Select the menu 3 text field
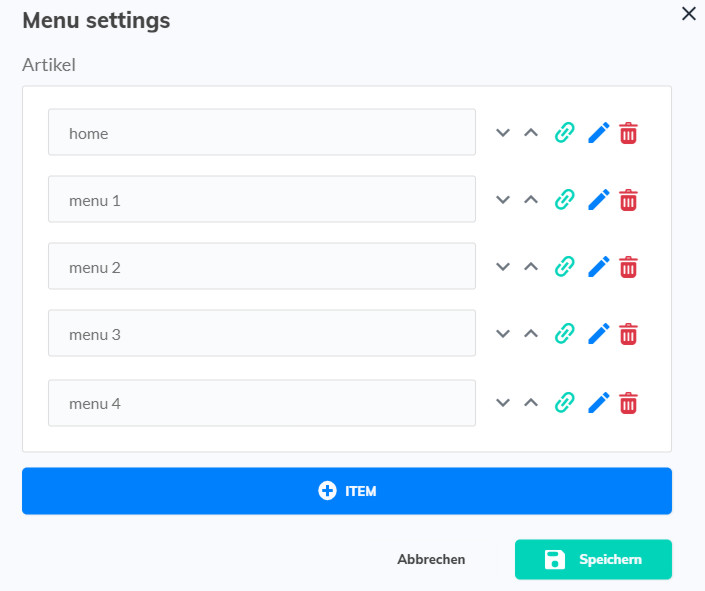 click(261, 334)
